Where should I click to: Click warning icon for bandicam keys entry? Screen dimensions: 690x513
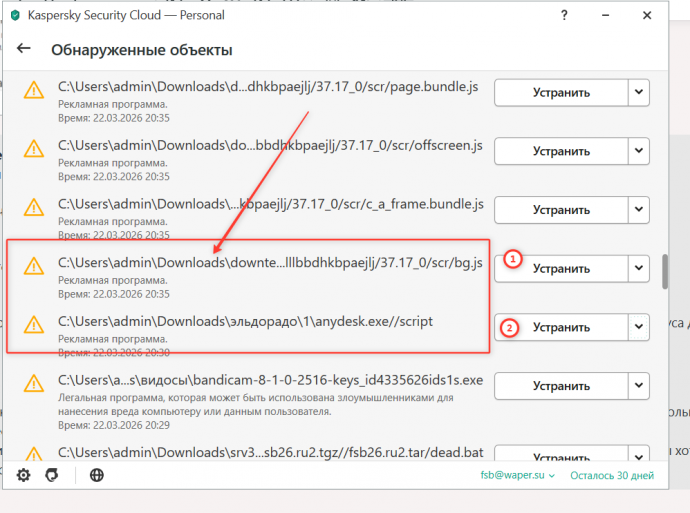[34, 383]
